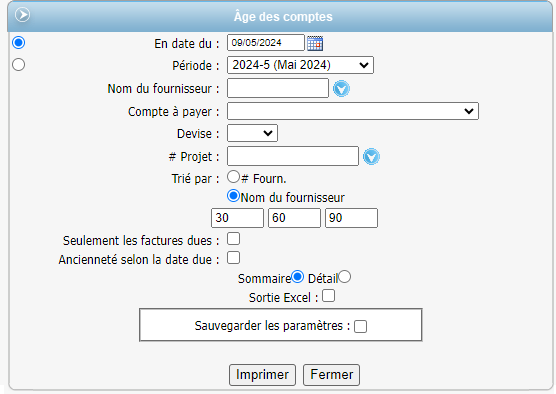Focus the date field containing 09/05/2024
Image resolution: width=556 pixels, height=394 pixels.
(x=266, y=43)
